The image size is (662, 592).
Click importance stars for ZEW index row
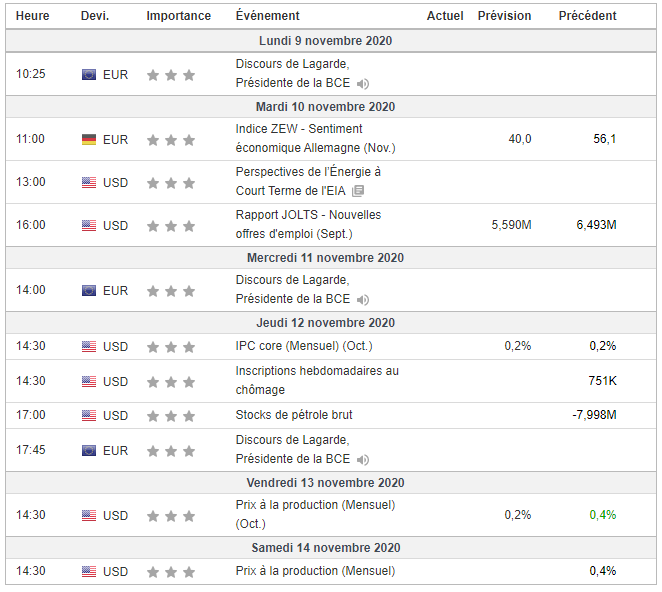(x=171, y=140)
